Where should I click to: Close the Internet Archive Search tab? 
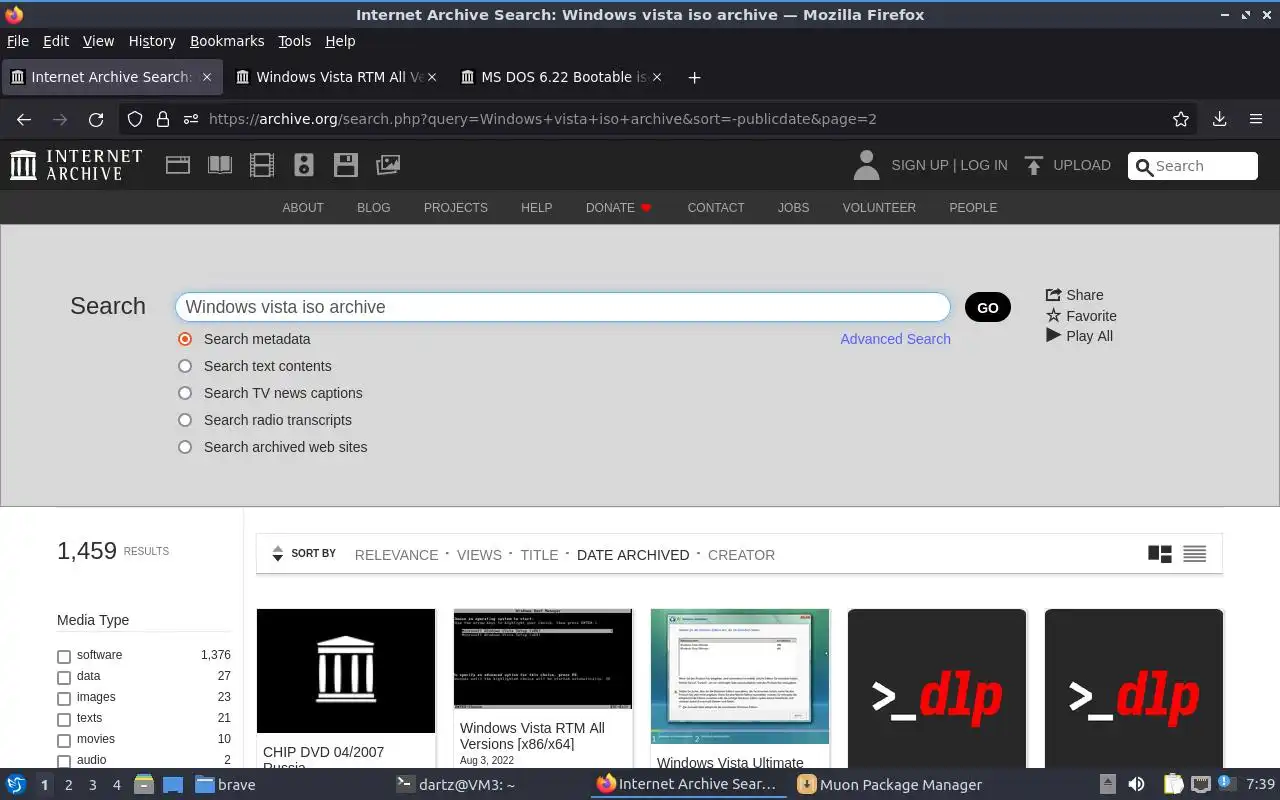click(x=207, y=77)
